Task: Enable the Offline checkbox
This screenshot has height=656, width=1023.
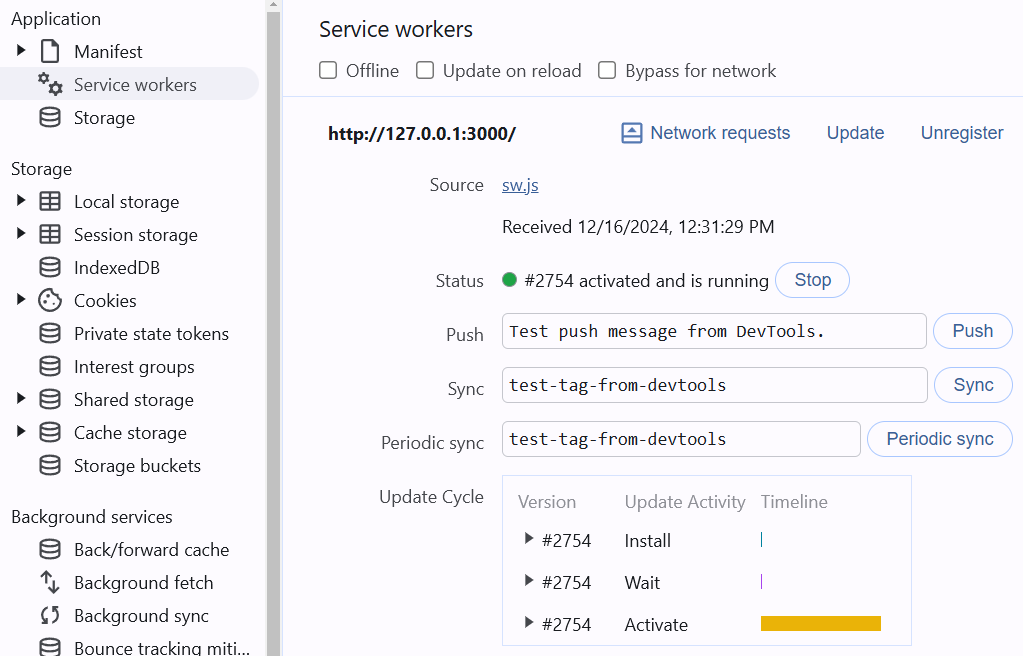Action: [x=328, y=70]
